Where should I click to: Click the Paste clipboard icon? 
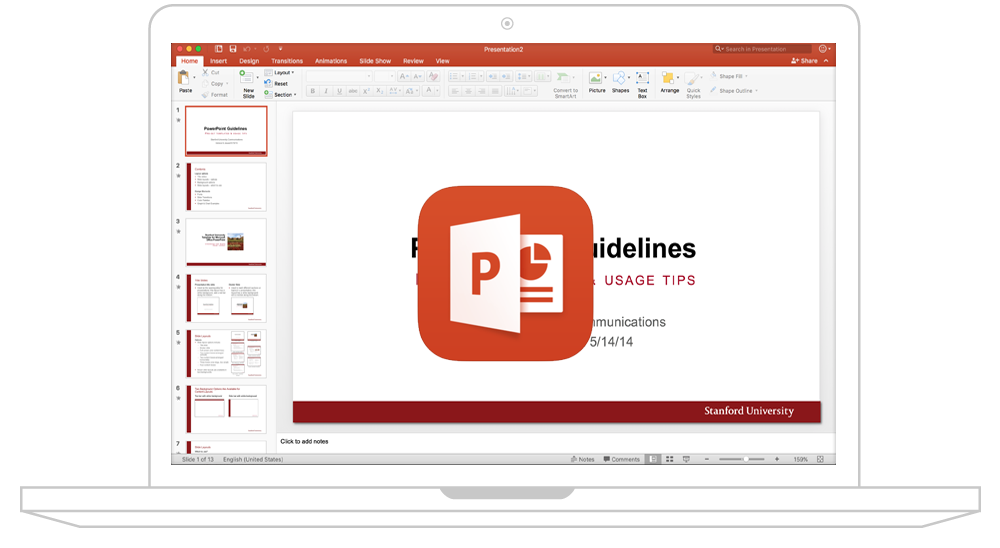[184, 78]
